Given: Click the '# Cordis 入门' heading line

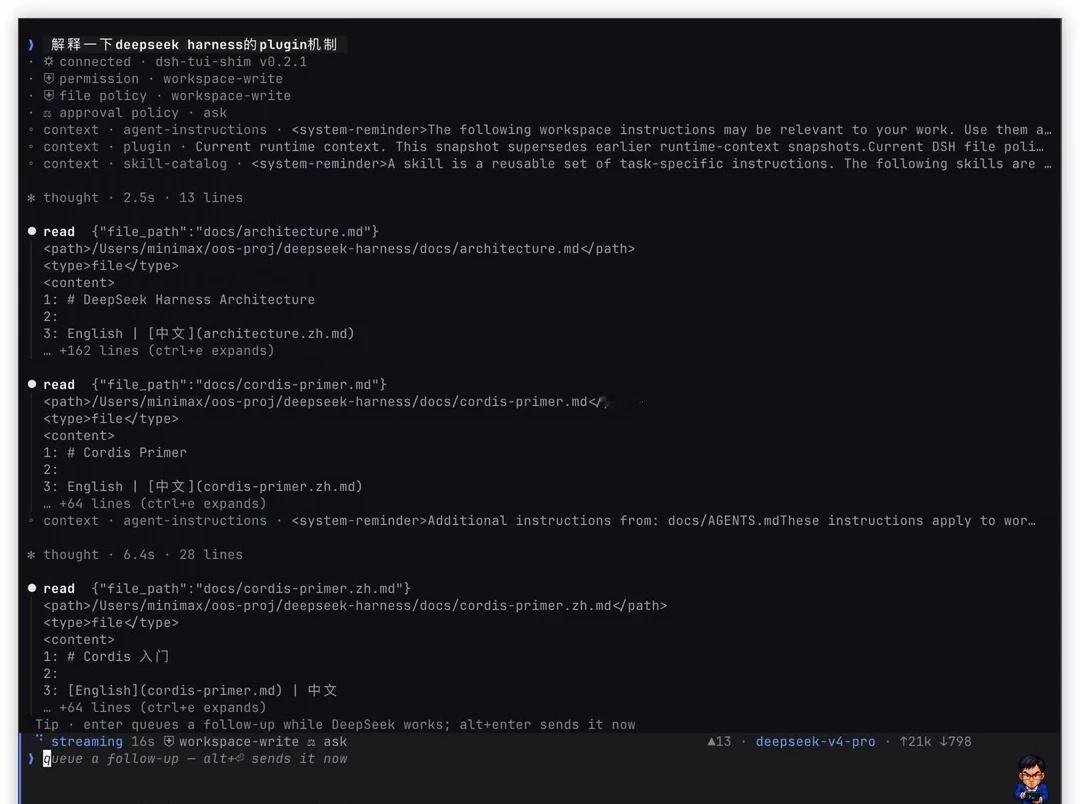Looking at the screenshot, I should (106, 657).
